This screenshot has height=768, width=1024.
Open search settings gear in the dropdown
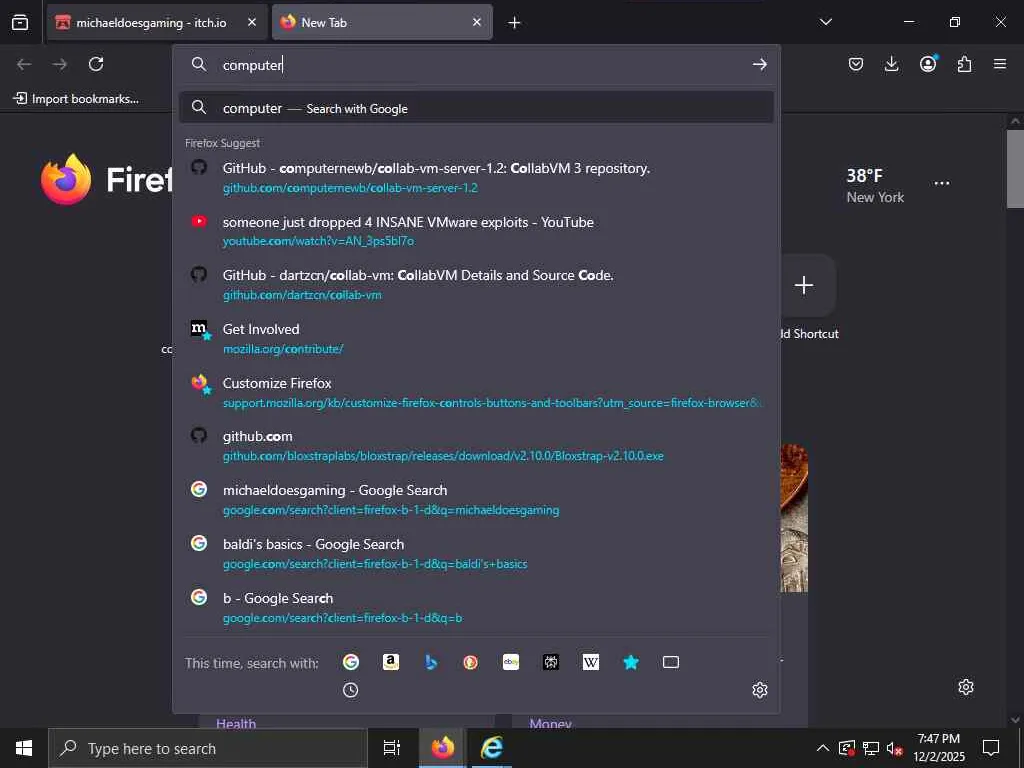(x=760, y=690)
